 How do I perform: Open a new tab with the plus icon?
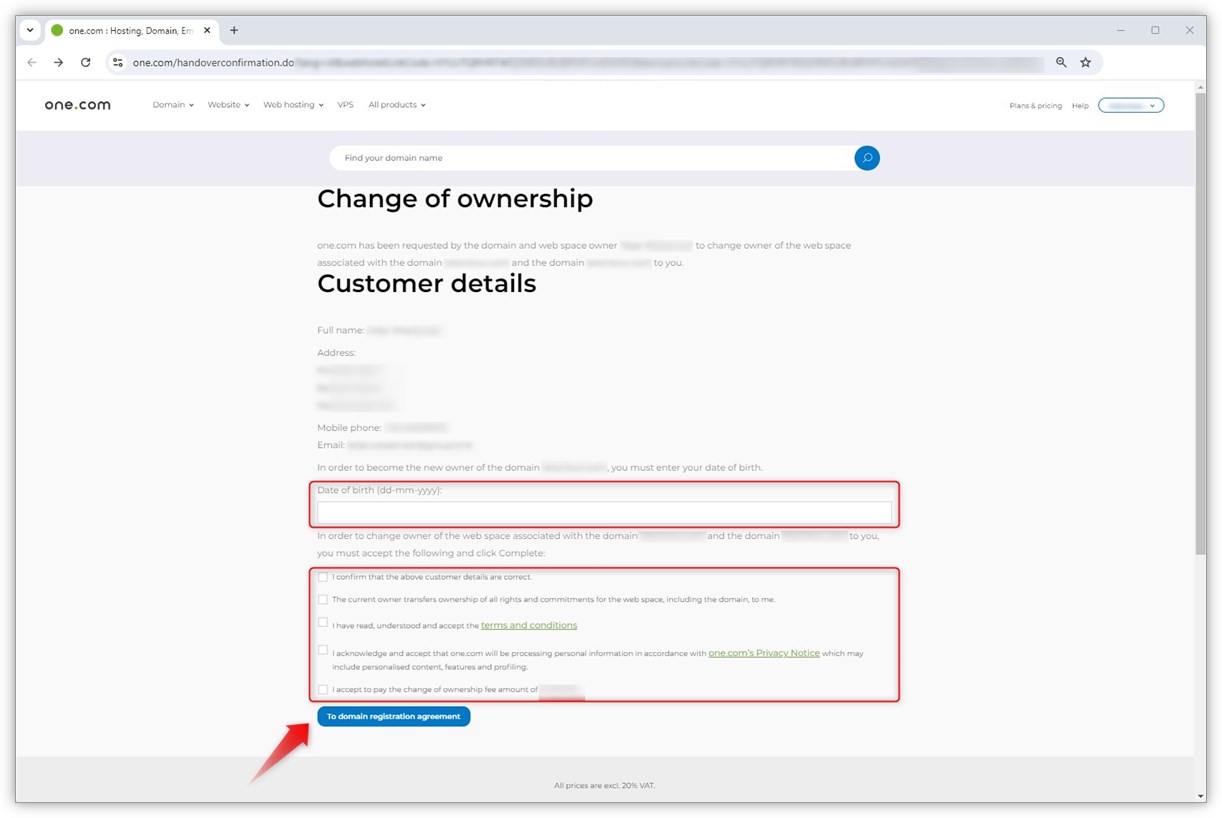234,30
